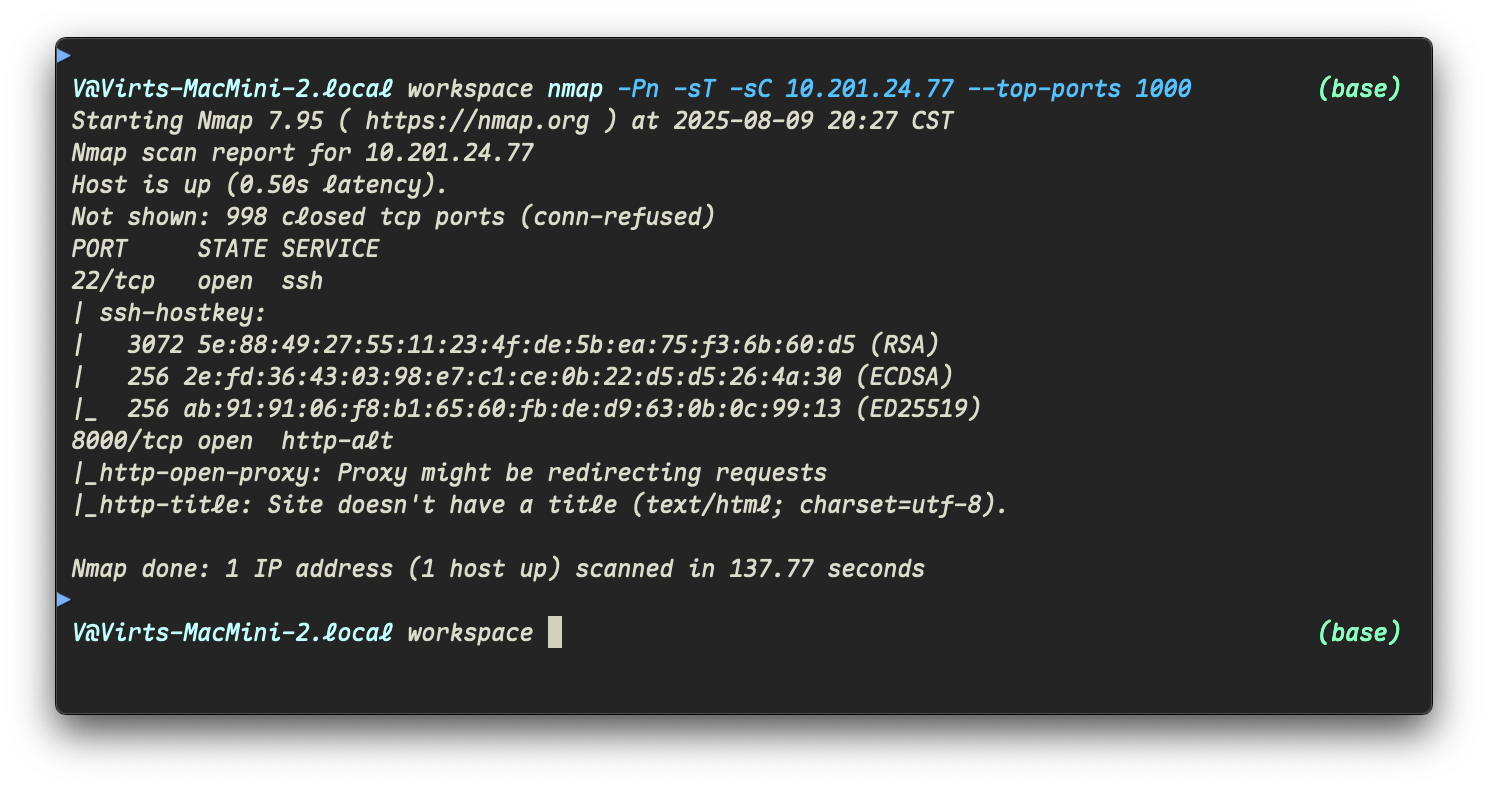
Task: Click the PORT STATE SERVICE header row
Action: (225, 249)
